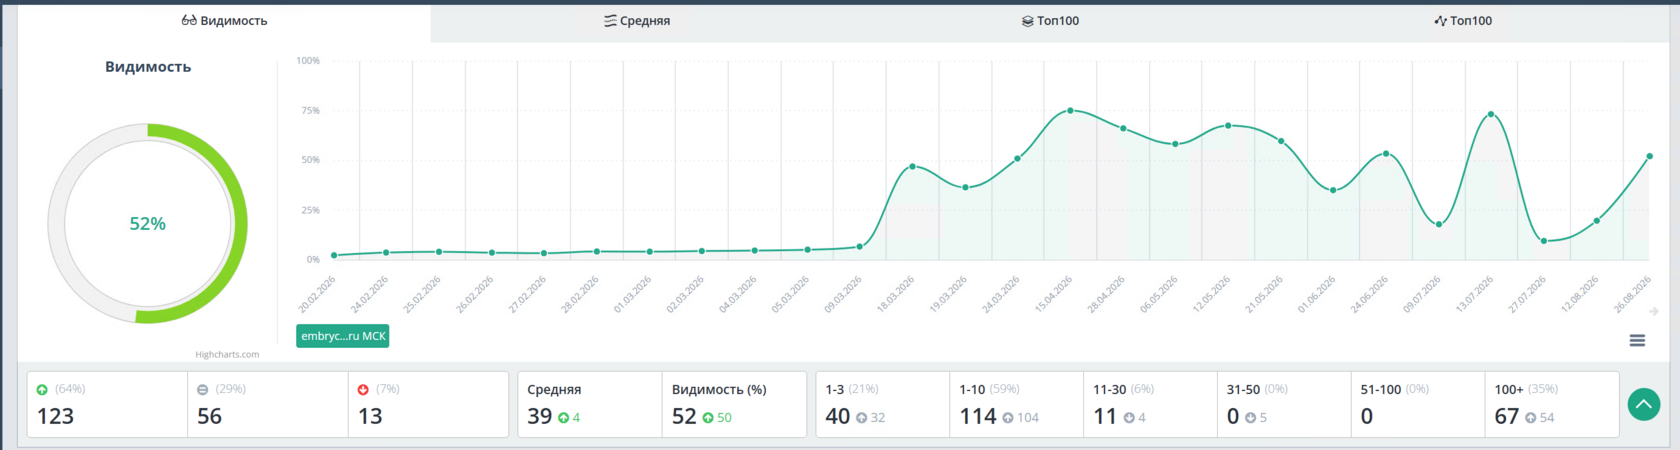Open the 100+ positions group card
The image size is (1680, 450).
[x=1552, y=404]
